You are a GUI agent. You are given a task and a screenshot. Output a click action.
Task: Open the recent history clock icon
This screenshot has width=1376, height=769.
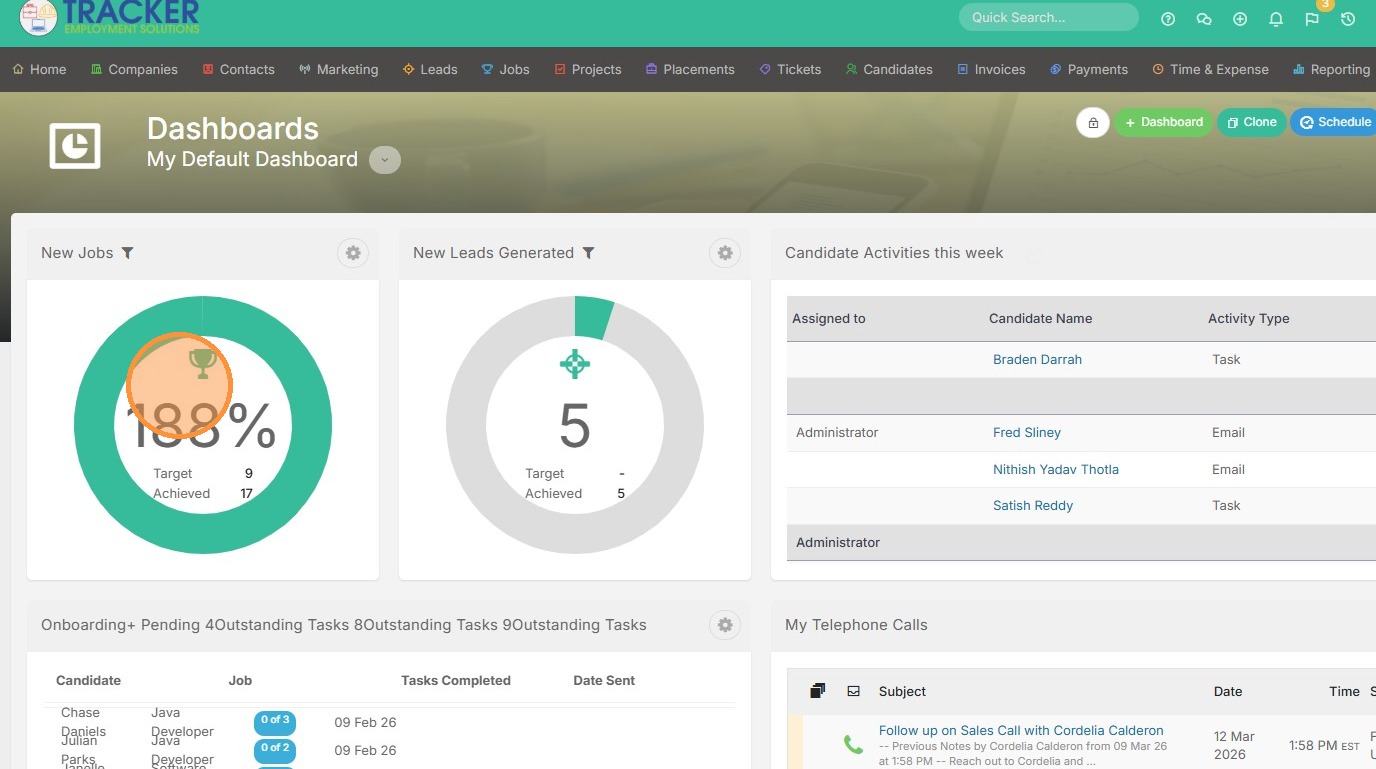(x=1348, y=19)
